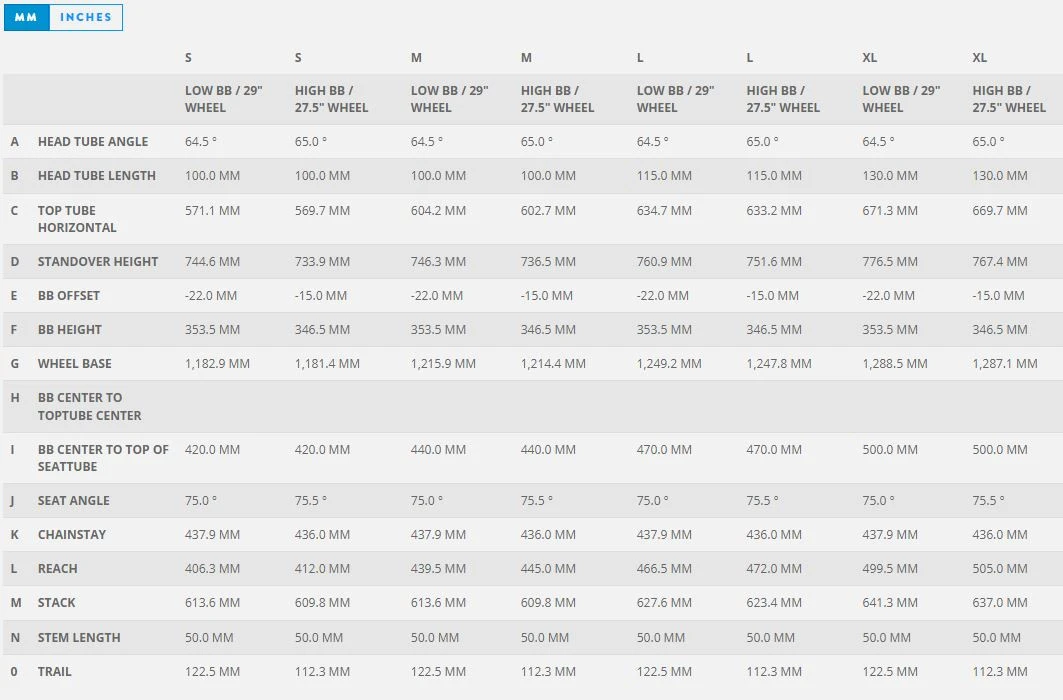Viewport: 1063px width, 700px height.
Task: Click the BB Height row label
Action: [70, 330]
